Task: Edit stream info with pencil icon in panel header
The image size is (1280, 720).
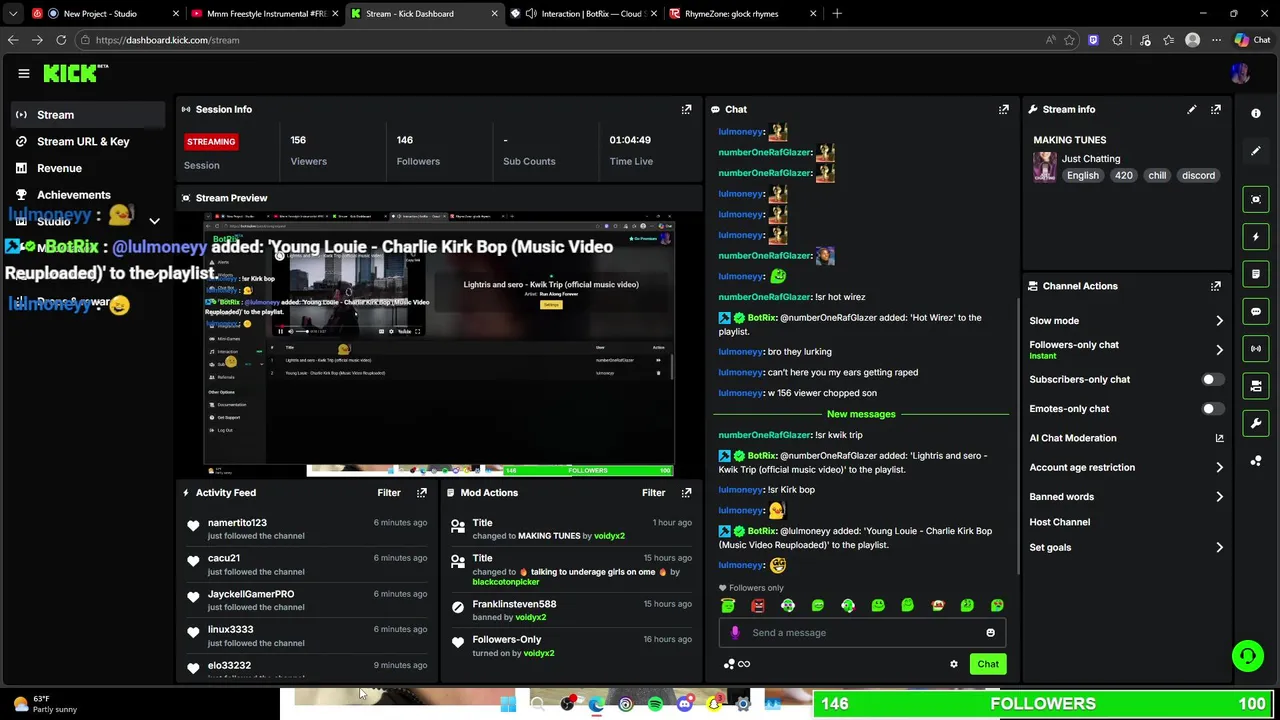Action: (1191, 109)
